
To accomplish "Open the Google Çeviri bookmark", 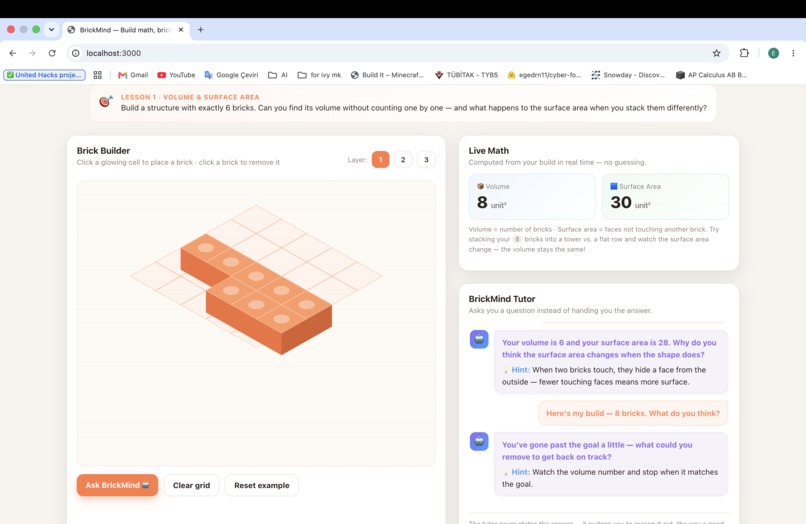I will (231, 75).
